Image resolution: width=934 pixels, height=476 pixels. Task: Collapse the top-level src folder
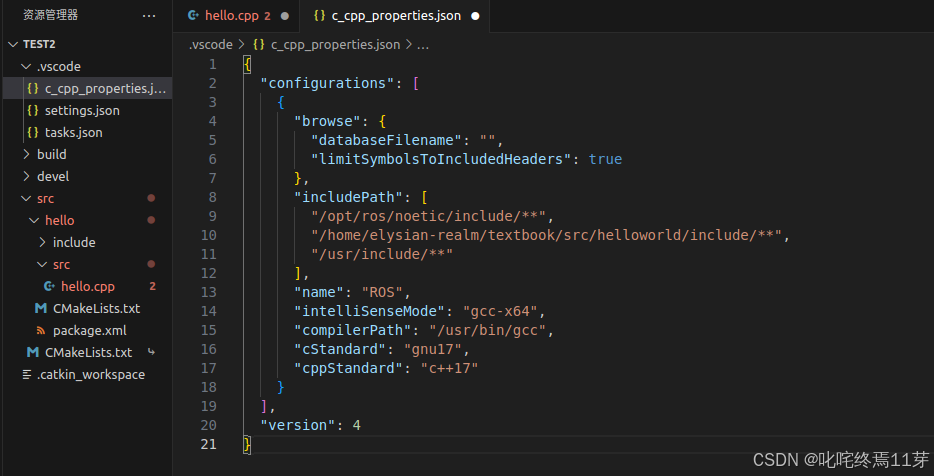(x=25, y=198)
